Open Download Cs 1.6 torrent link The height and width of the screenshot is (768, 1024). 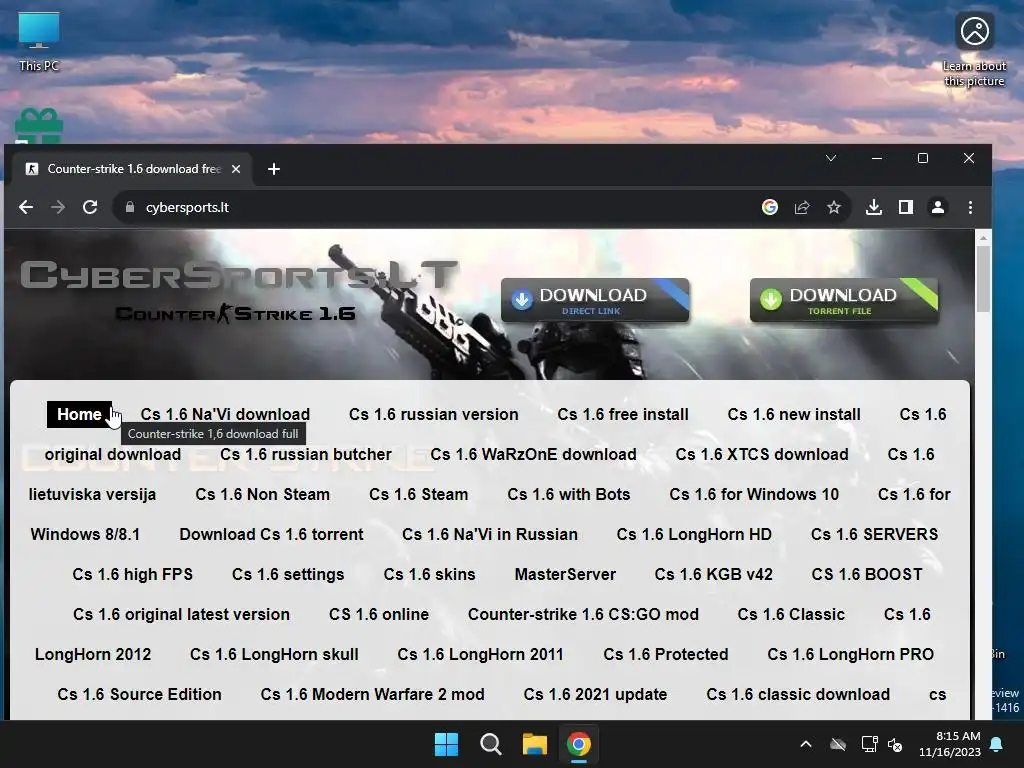pyautogui.click(x=272, y=534)
